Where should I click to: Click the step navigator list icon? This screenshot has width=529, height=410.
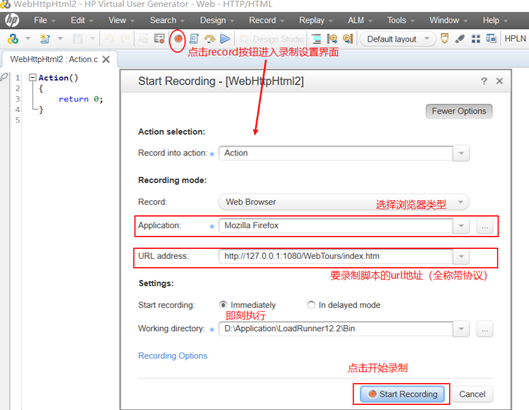tap(316, 39)
